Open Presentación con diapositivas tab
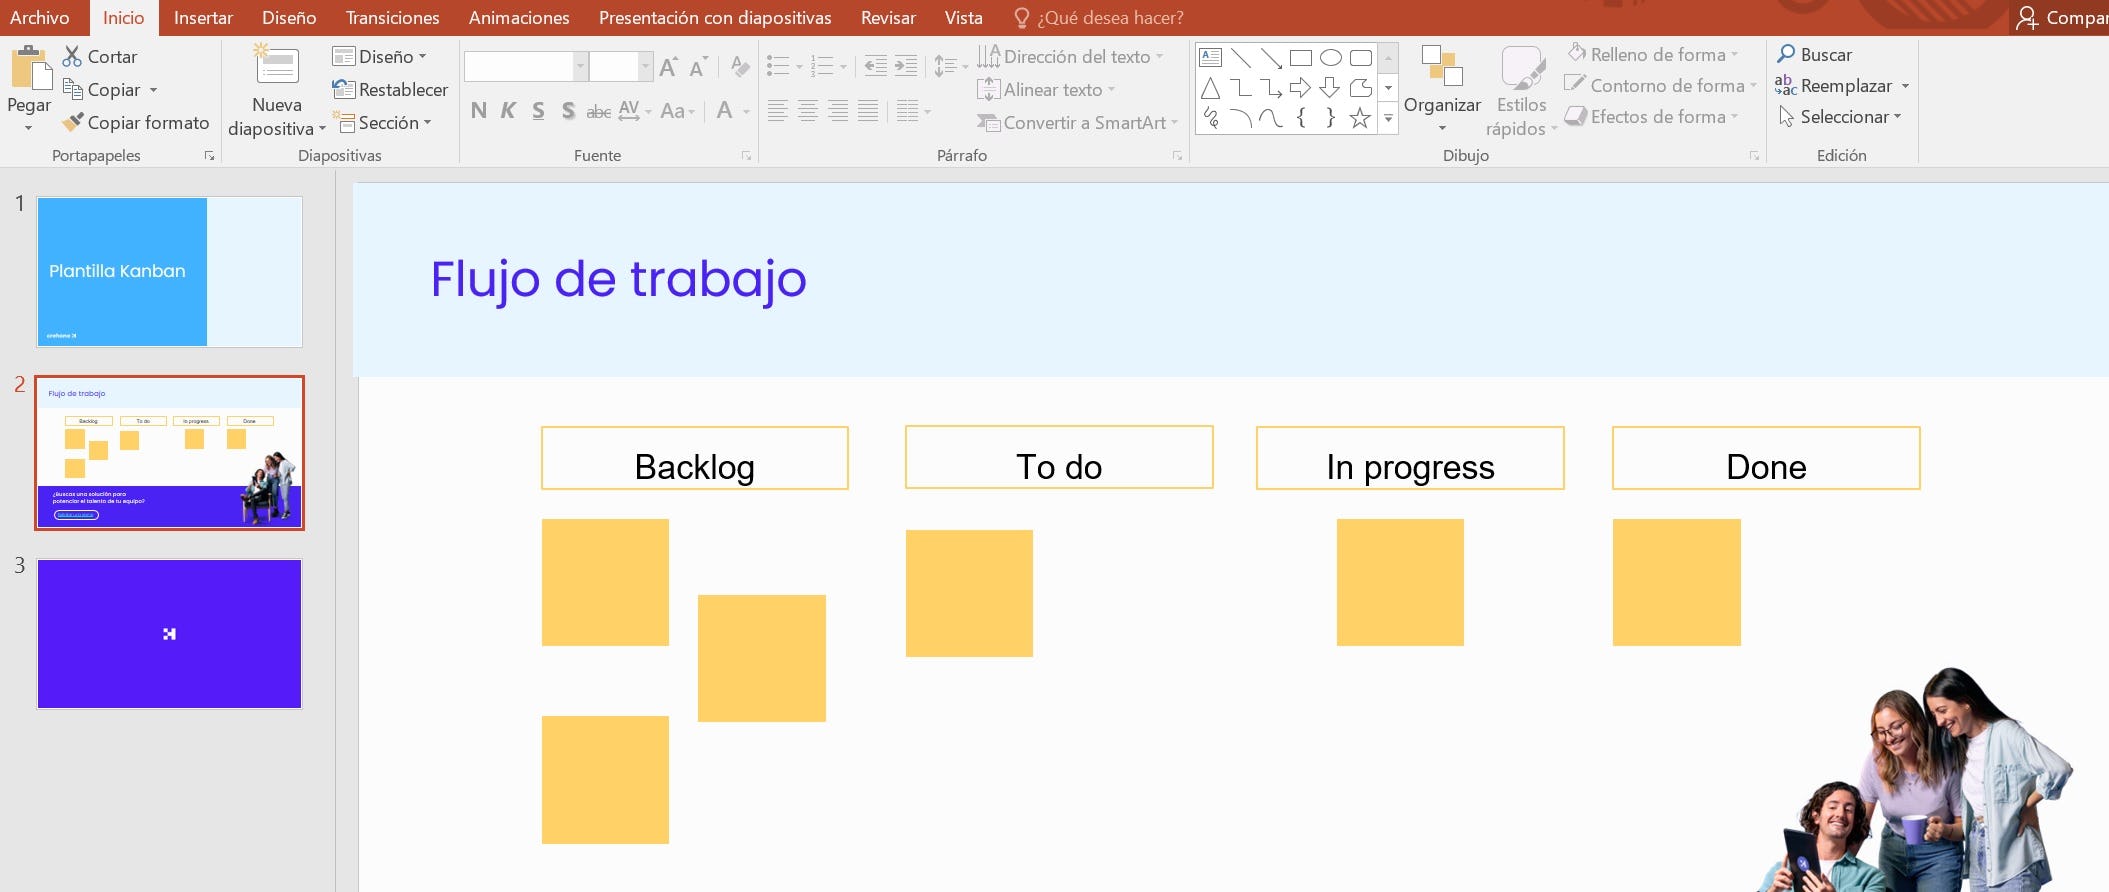The image size is (2109, 892). pos(715,18)
